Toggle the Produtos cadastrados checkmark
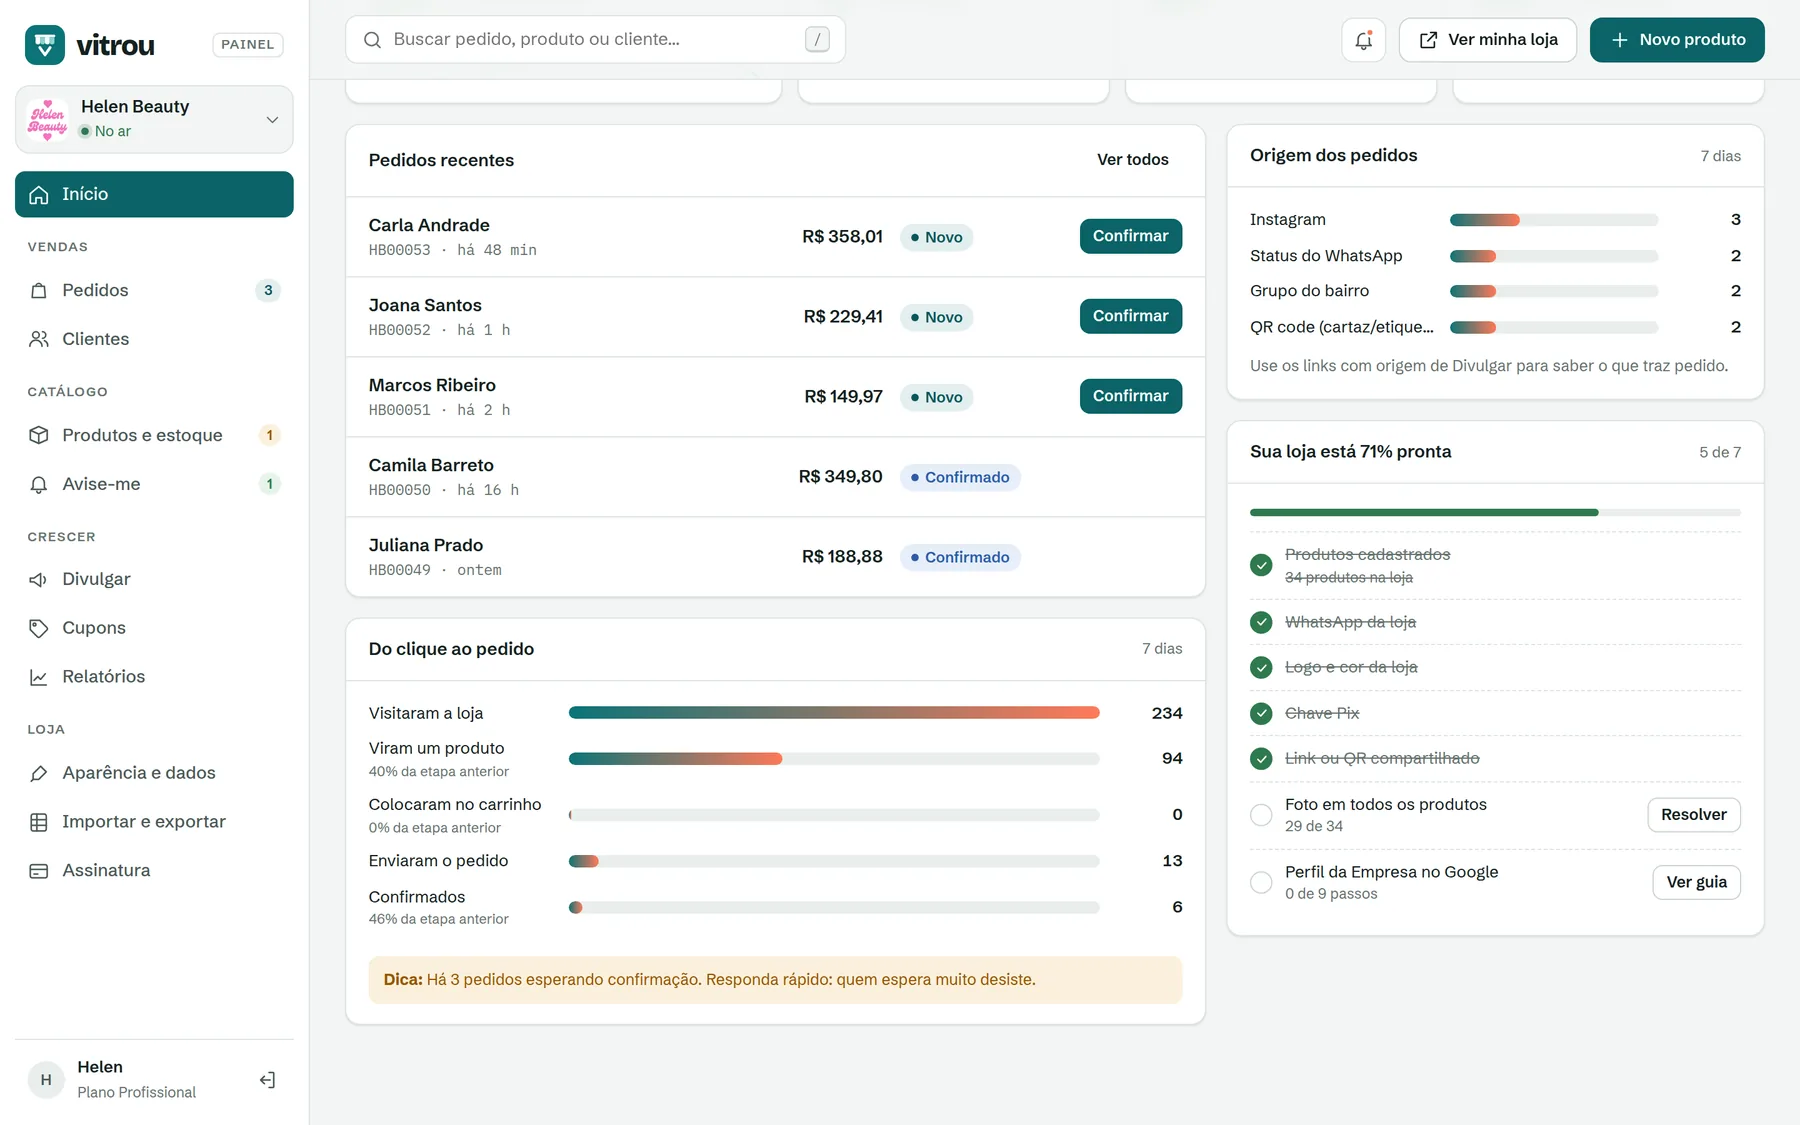Viewport: 1800px width, 1125px height. 1261,565
